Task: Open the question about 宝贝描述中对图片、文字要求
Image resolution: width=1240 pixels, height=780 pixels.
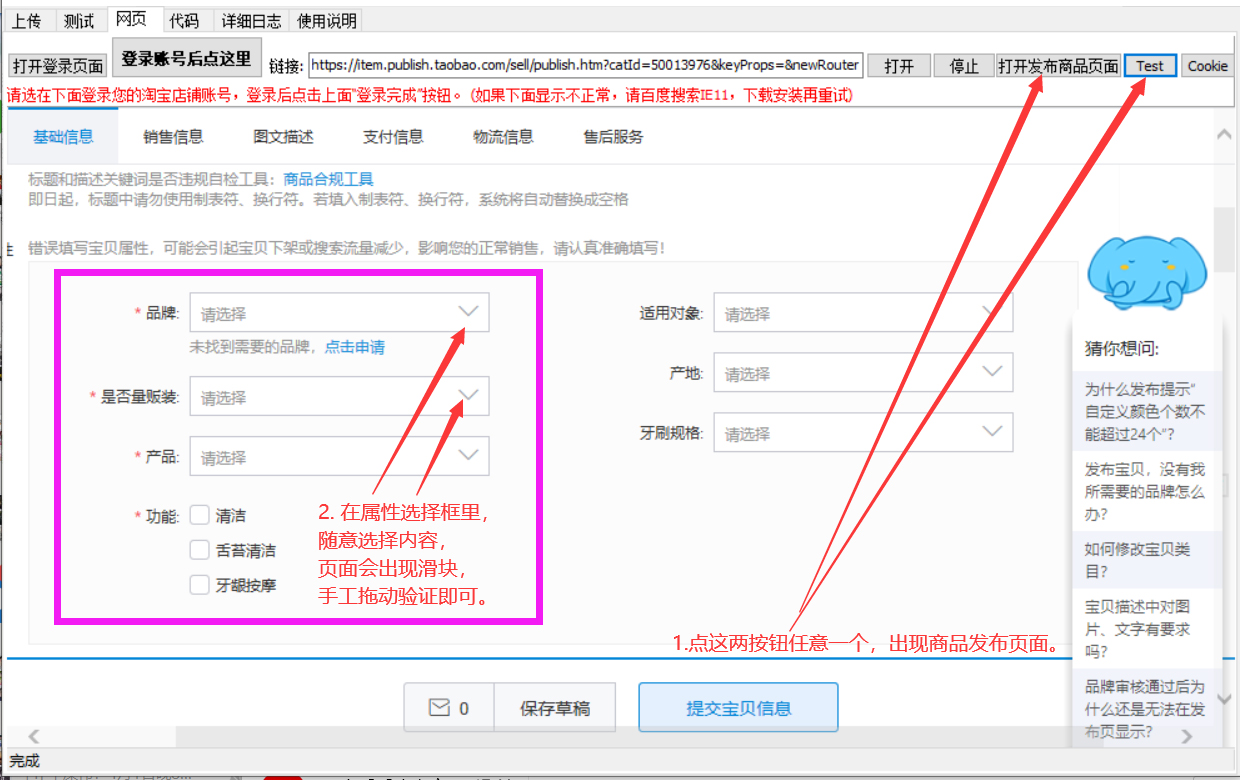Action: (1146, 628)
